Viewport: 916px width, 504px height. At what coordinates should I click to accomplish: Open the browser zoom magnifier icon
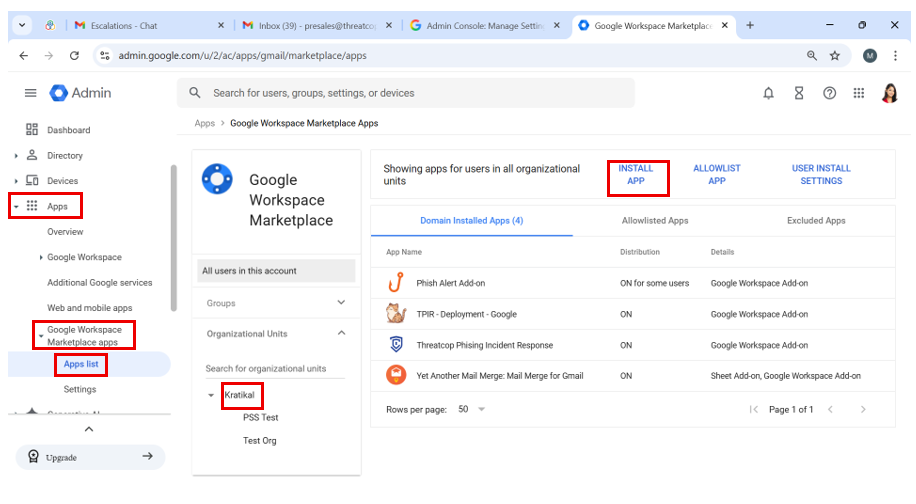(811, 55)
